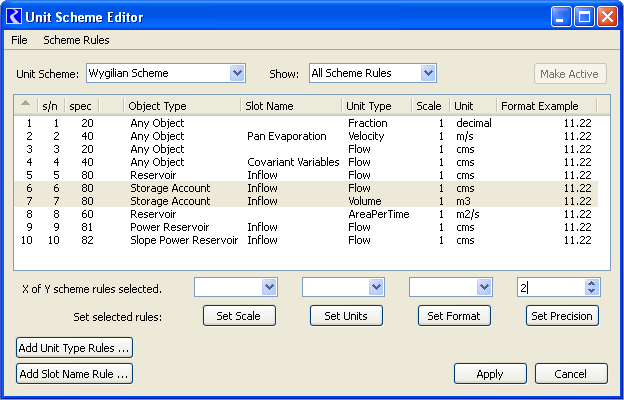Viewport: 624px width, 400px height.
Task: Select the Storage Account Volume row
Action: [306, 201]
